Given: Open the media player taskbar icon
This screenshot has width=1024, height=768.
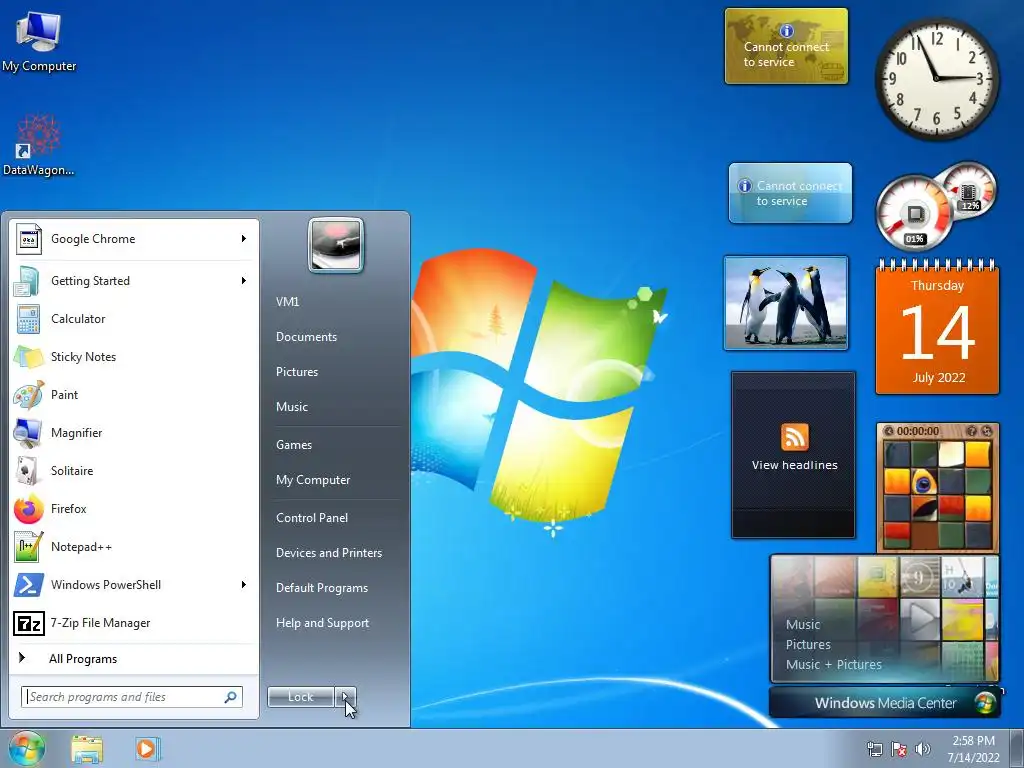Looking at the screenshot, I should [148, 748].
